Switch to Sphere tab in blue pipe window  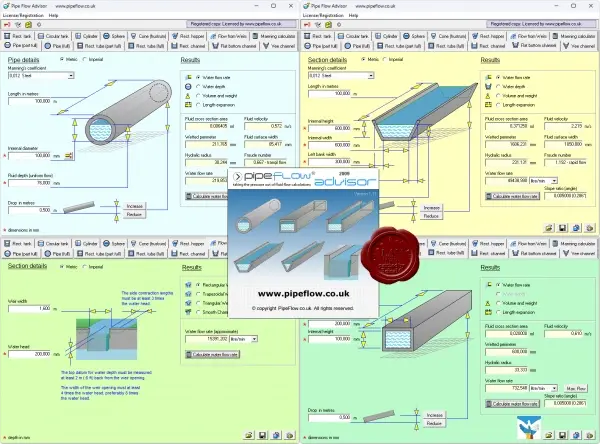pos(114,36)
